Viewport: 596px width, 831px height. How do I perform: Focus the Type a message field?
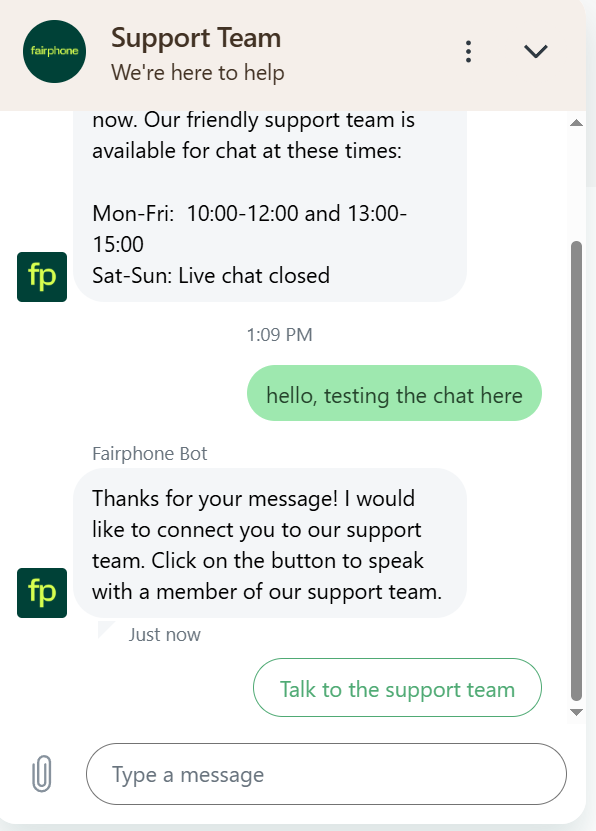pos(326,774)
